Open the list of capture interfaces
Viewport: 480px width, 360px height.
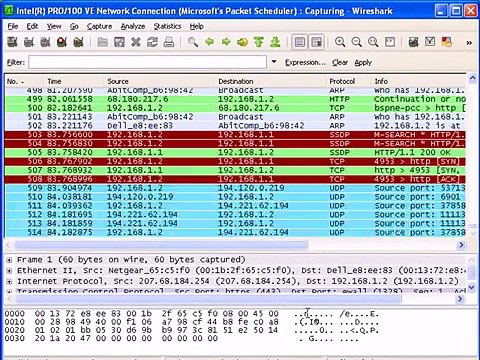(x=13, y=42)
